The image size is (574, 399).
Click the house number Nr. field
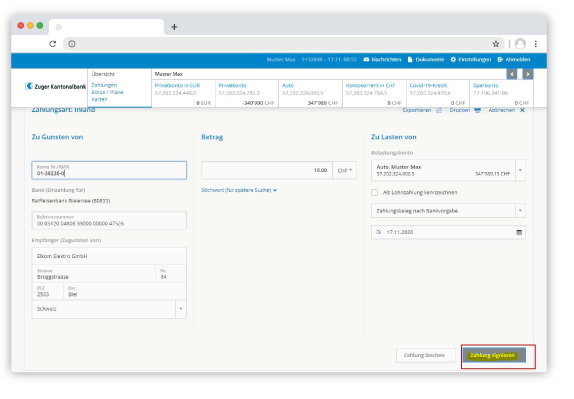tap(171, 273)
